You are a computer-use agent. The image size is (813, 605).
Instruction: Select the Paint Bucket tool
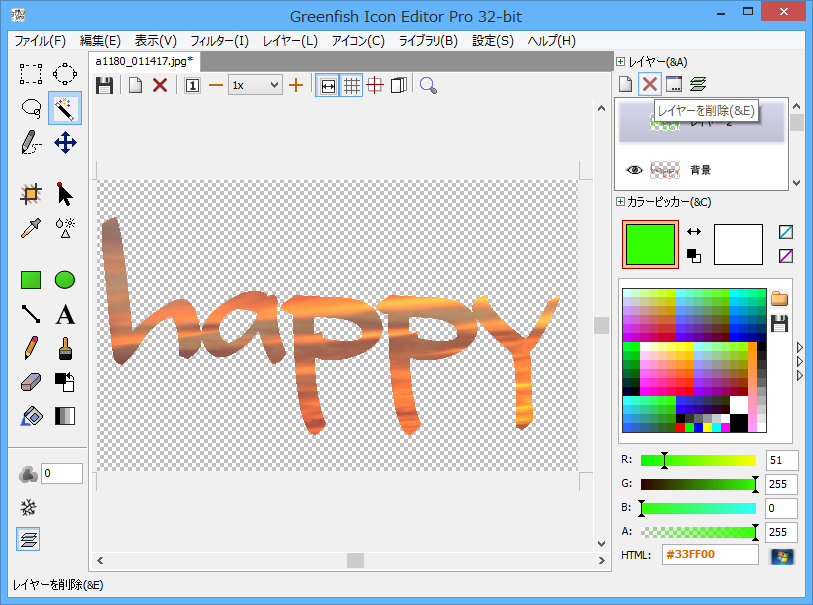click(31, 416)
